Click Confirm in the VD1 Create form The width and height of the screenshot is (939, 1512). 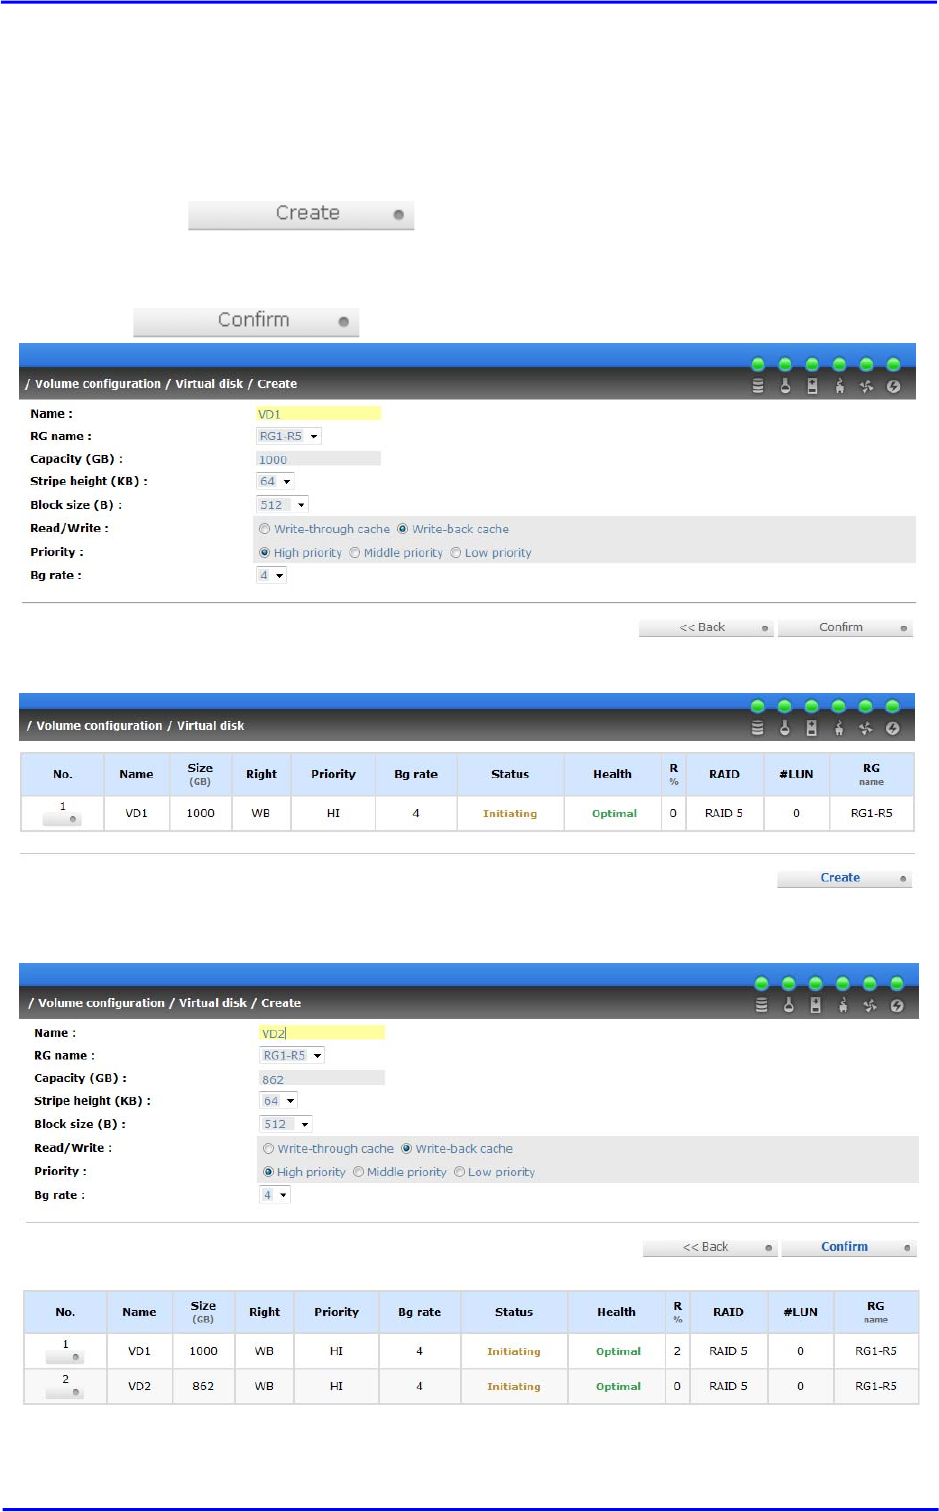pyautogui.click(x=845, y=628)
